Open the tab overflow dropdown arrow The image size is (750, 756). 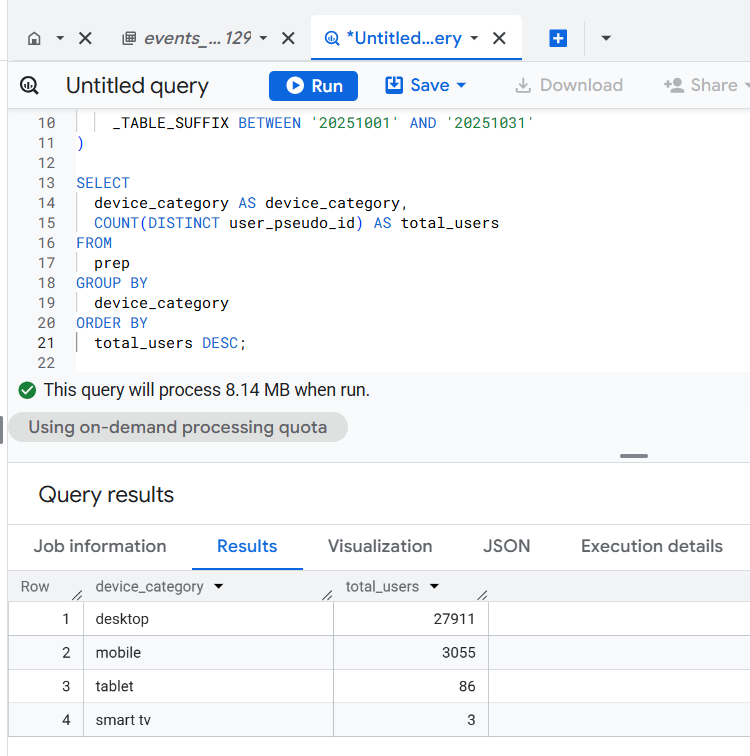coord(606,39)
